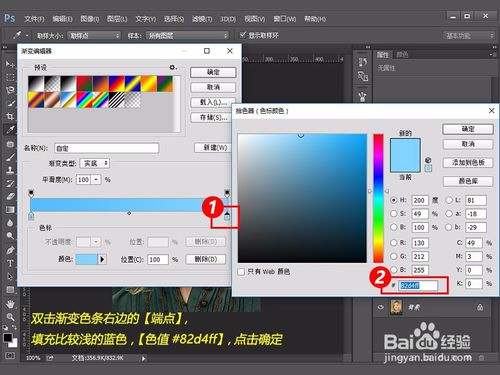This screenshot has width=500, height=375.
Task: Open the 文件(F) menu
Action: (34, 19)
